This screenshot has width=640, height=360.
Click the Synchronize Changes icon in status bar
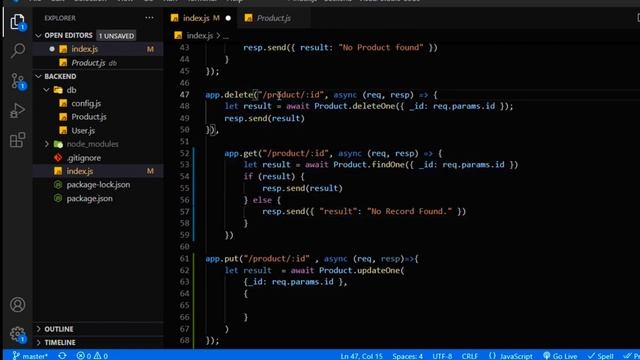tap(62, 356)
